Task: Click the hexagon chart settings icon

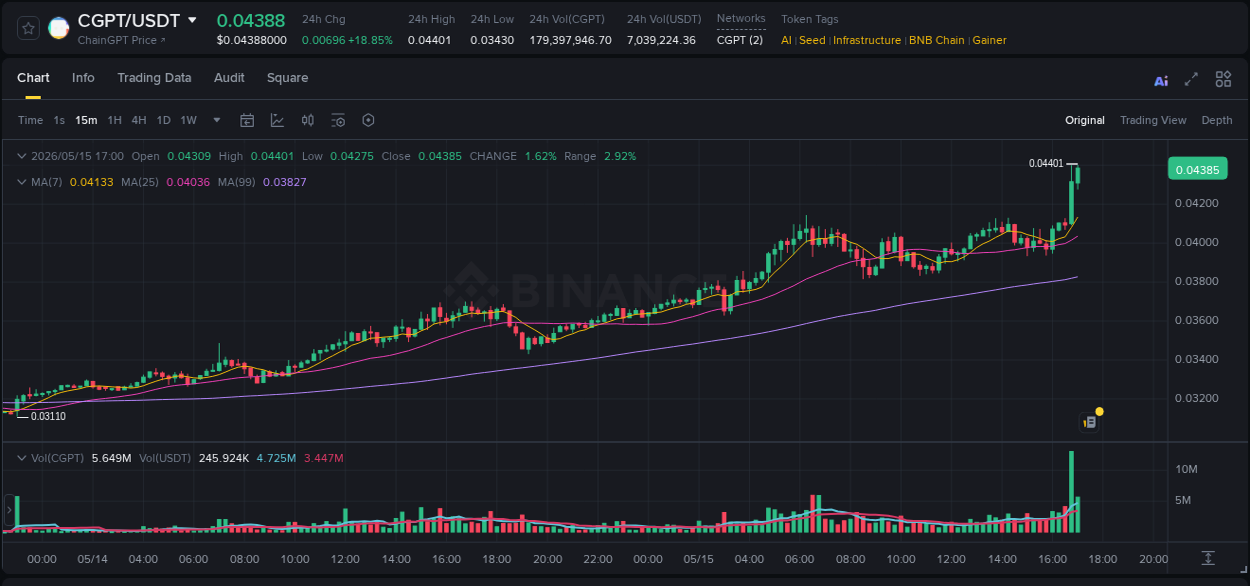Action: point(368,120)
